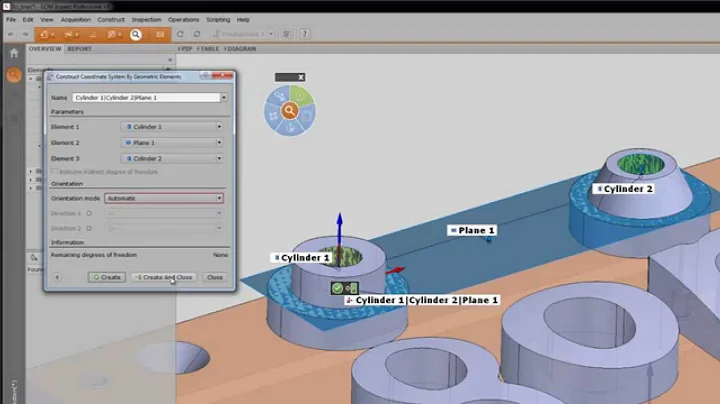The image size is (720, 404).
Task: Switch to the OVERVIEW tab
Action: (45, 49)
